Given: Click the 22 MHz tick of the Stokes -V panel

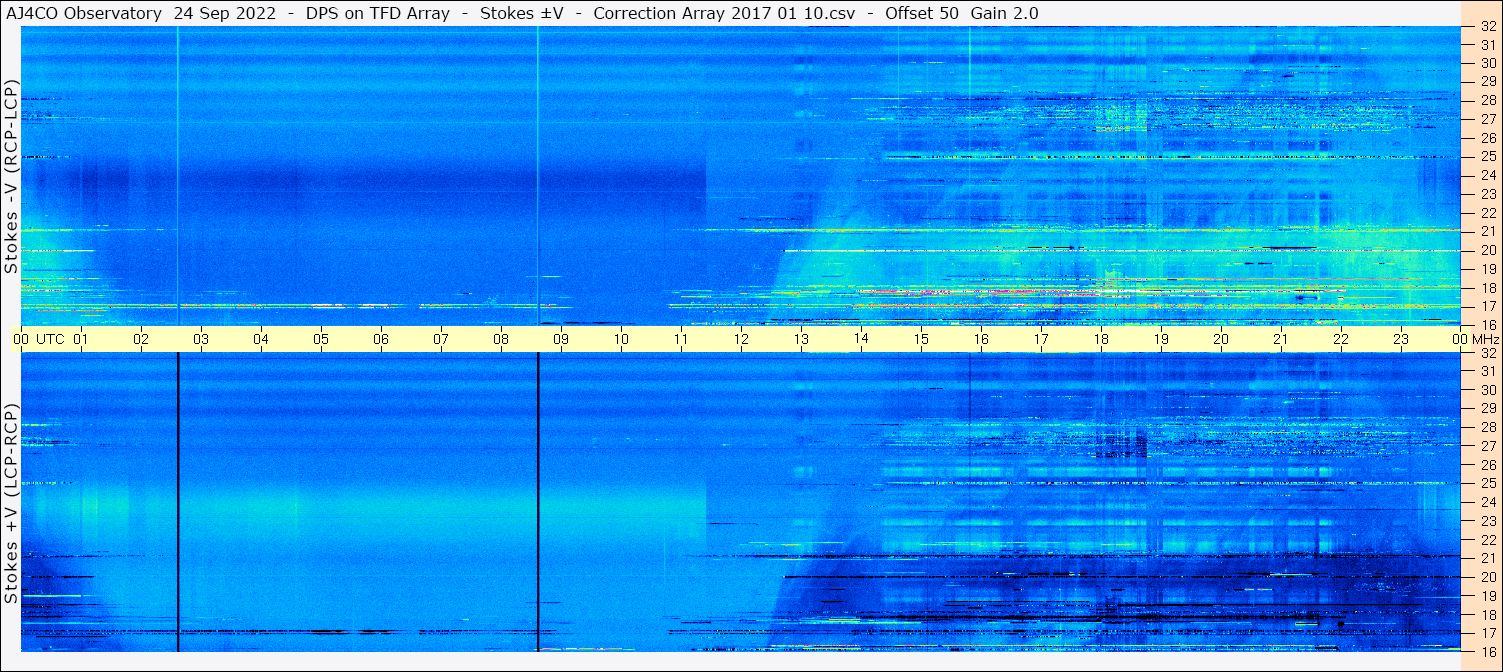Looking at the screenshot, I should 1488,213.
